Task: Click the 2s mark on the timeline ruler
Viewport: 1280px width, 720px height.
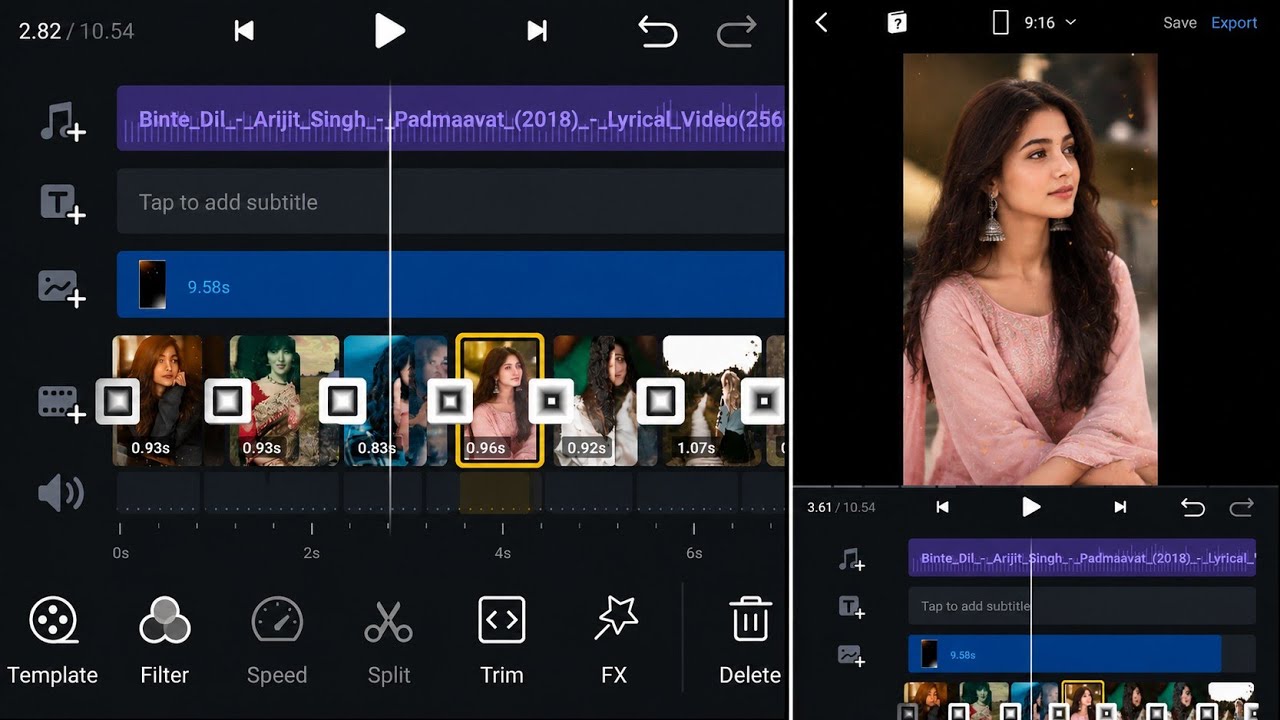Action: tap(311, 552)
